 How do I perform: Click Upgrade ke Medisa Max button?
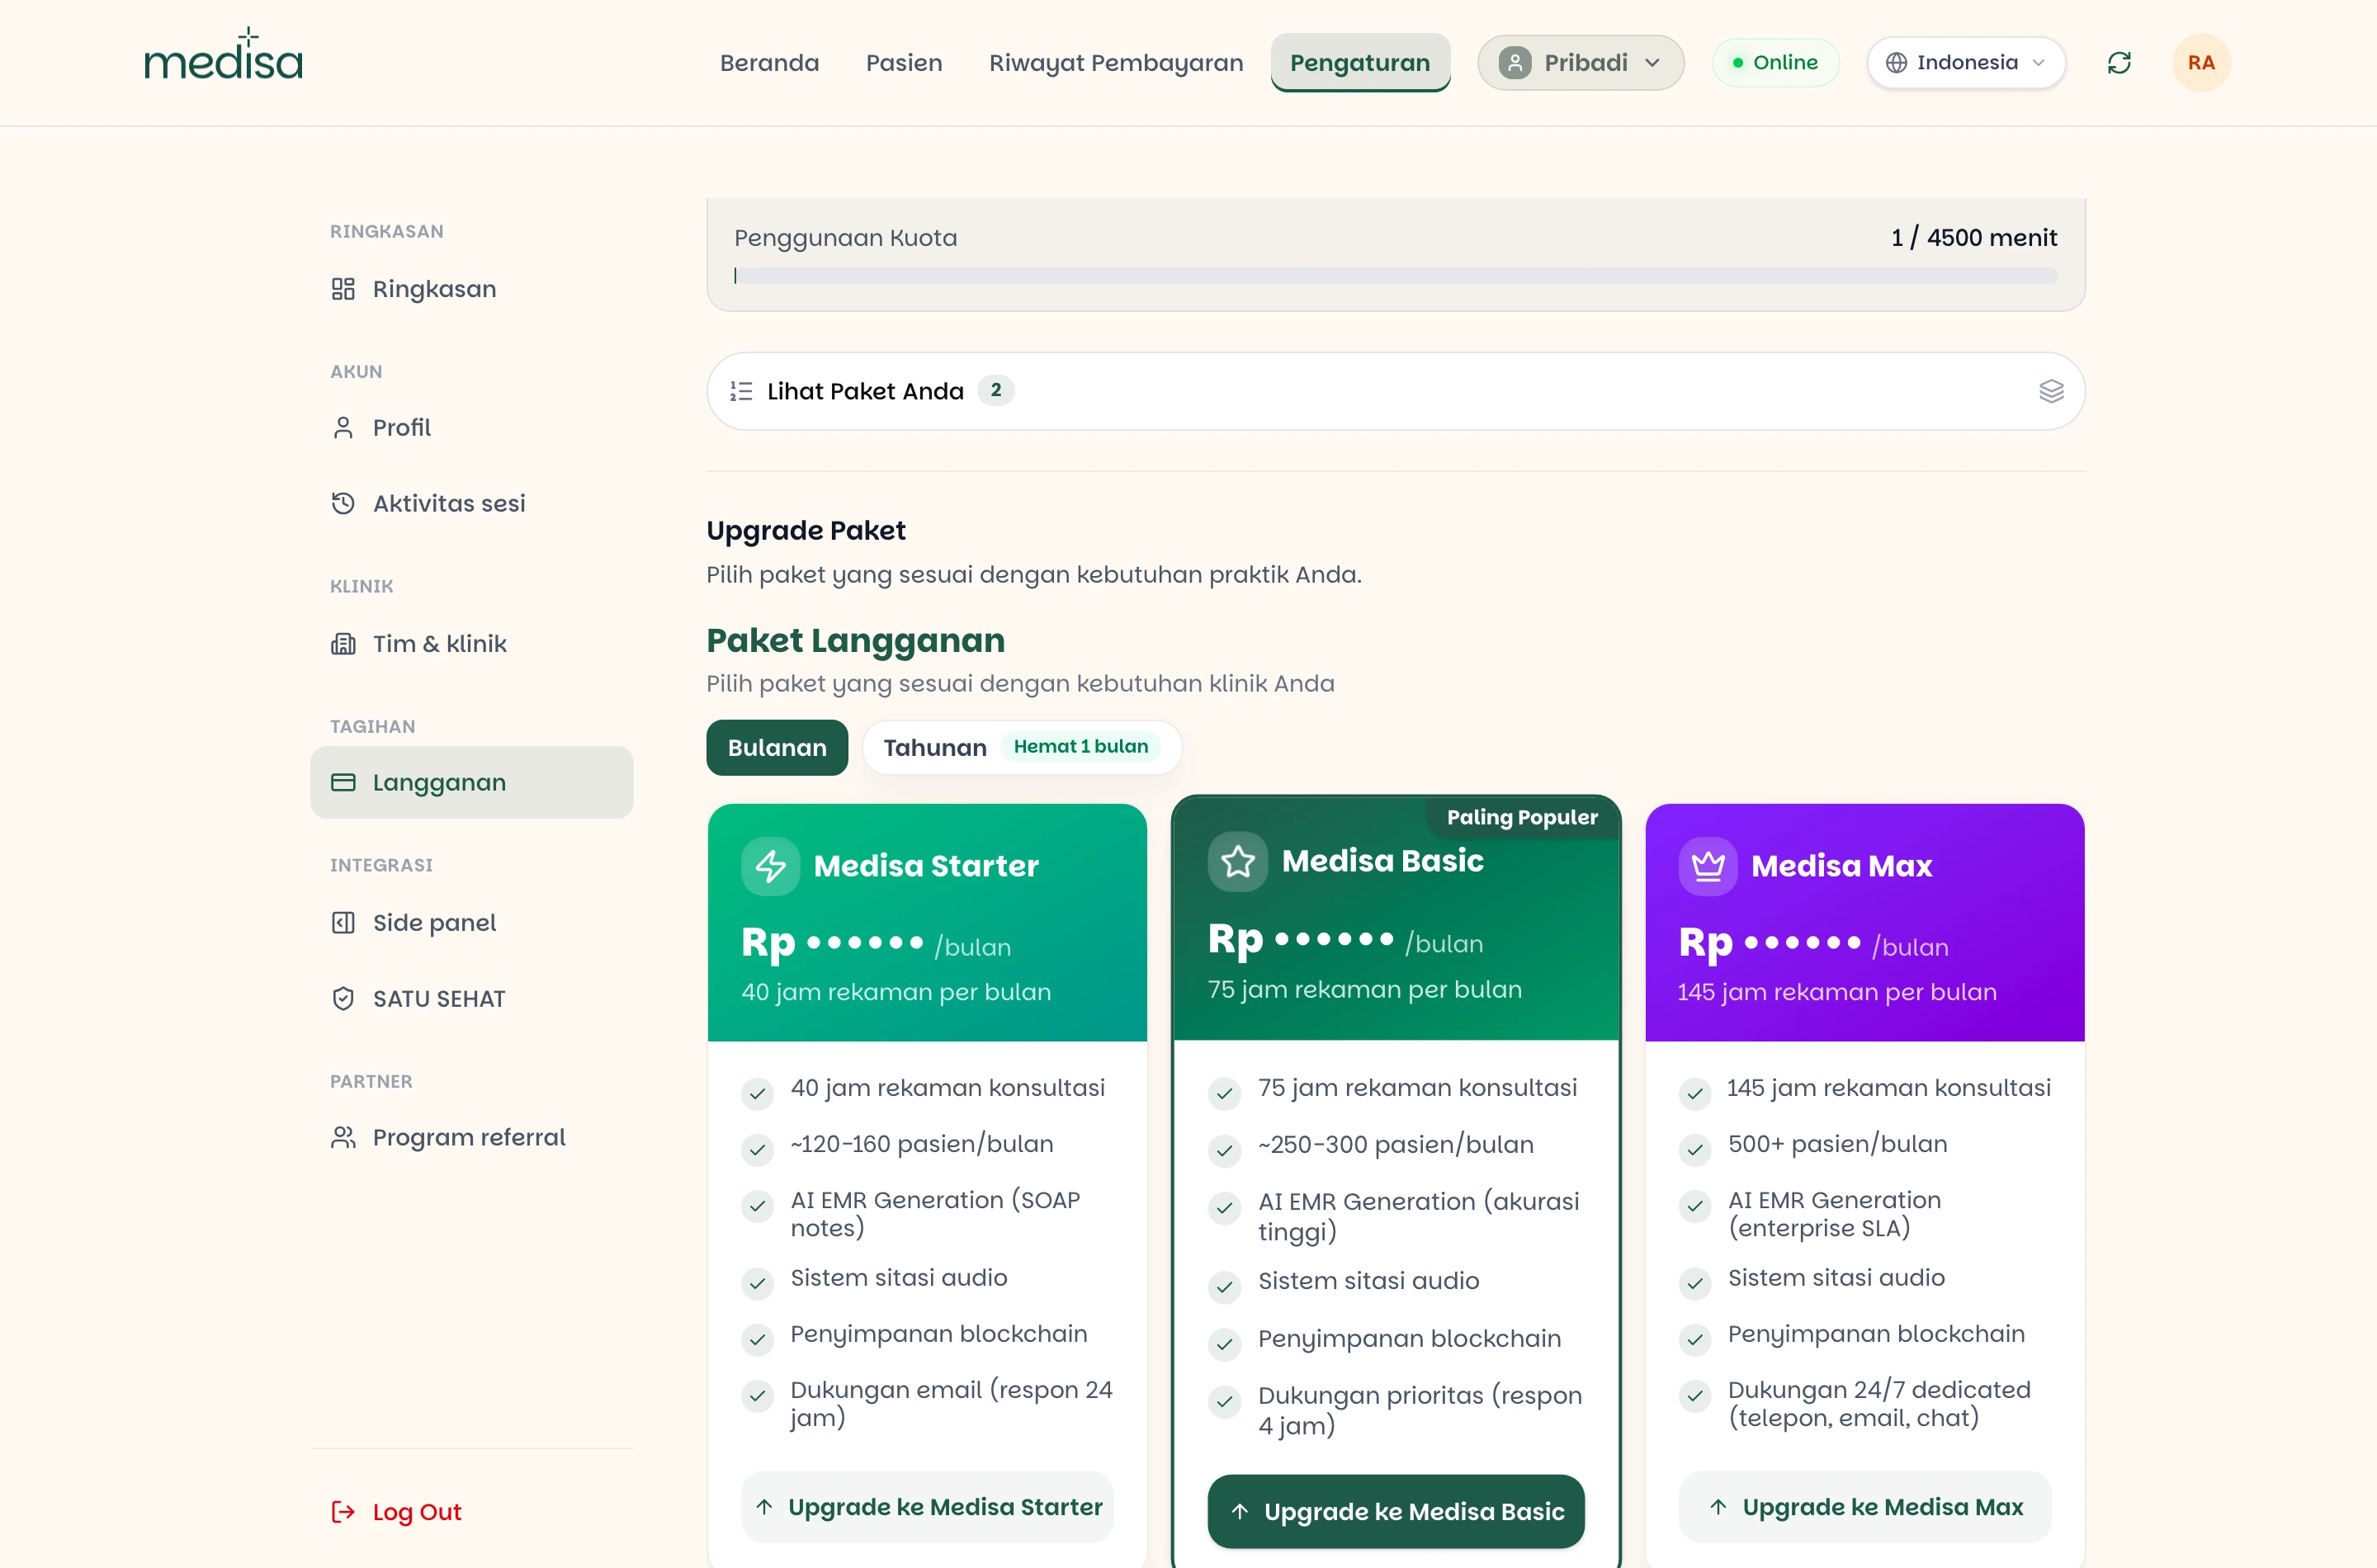tap(1865, 1507)
